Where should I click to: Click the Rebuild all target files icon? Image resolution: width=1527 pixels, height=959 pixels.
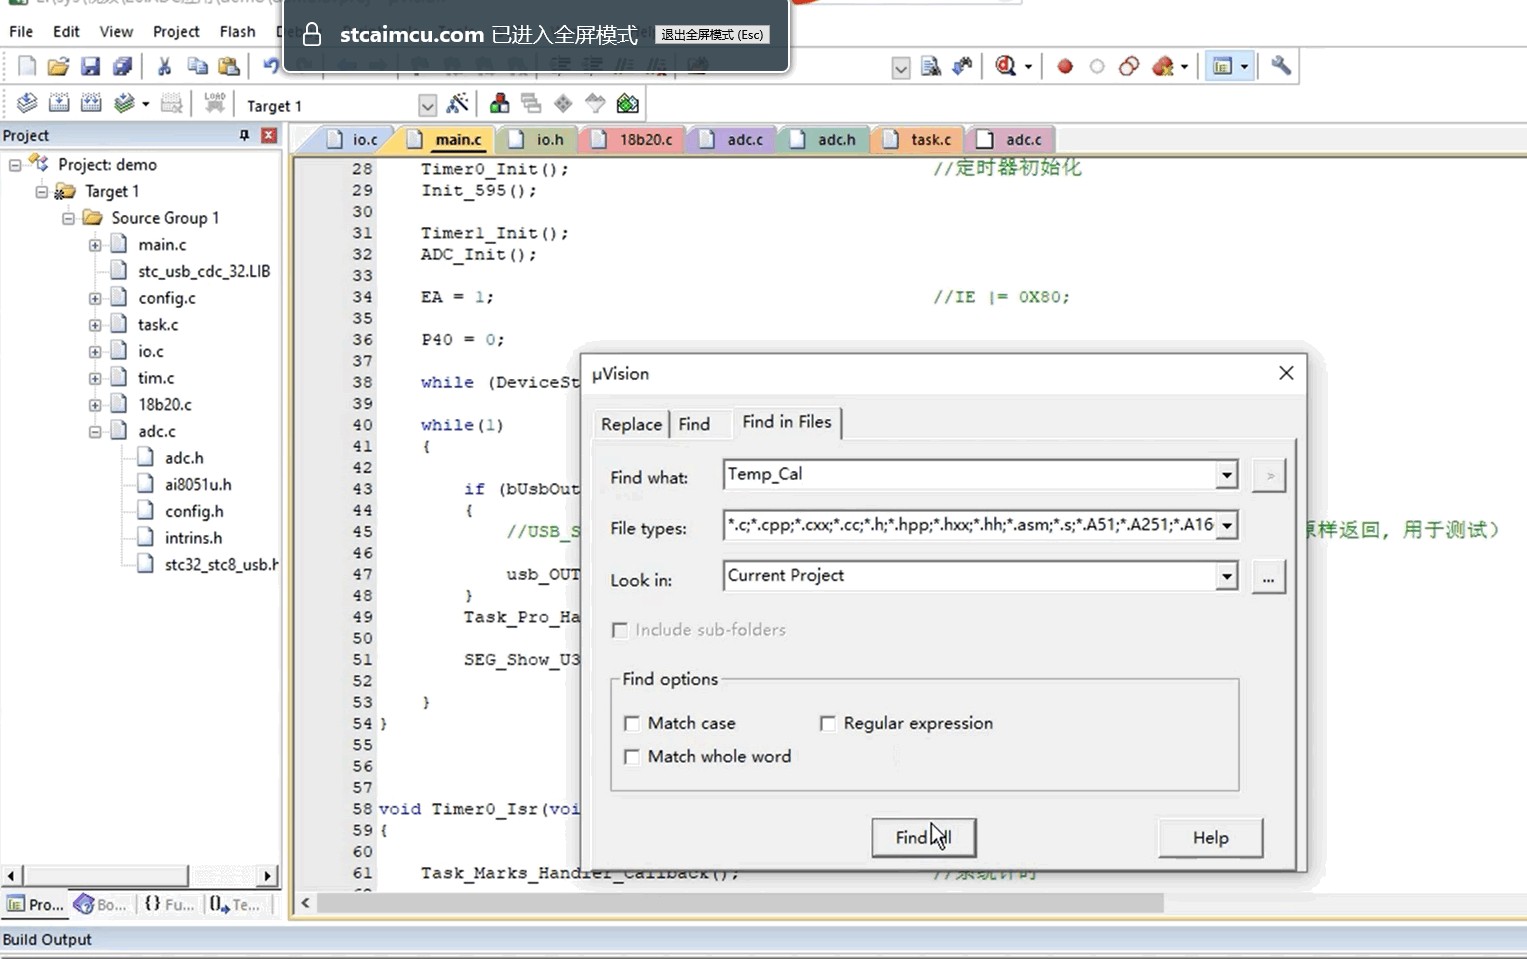91,103
